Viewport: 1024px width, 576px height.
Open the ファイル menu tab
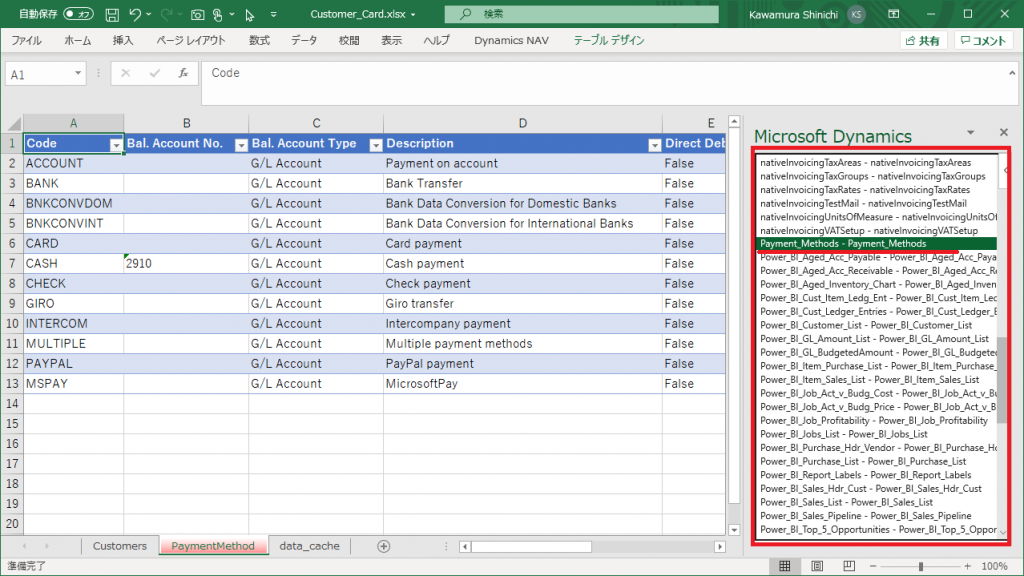(27, 40)
